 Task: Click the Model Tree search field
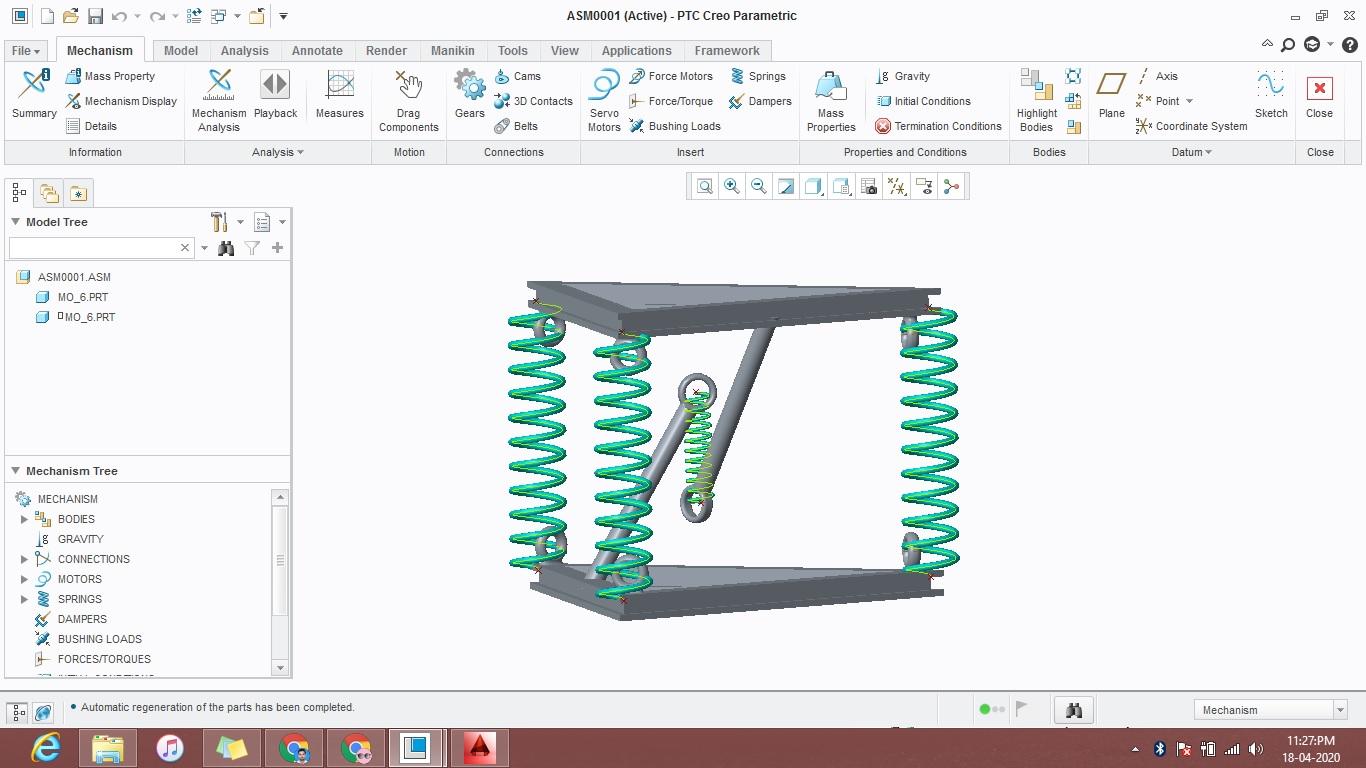click(93, 247)
